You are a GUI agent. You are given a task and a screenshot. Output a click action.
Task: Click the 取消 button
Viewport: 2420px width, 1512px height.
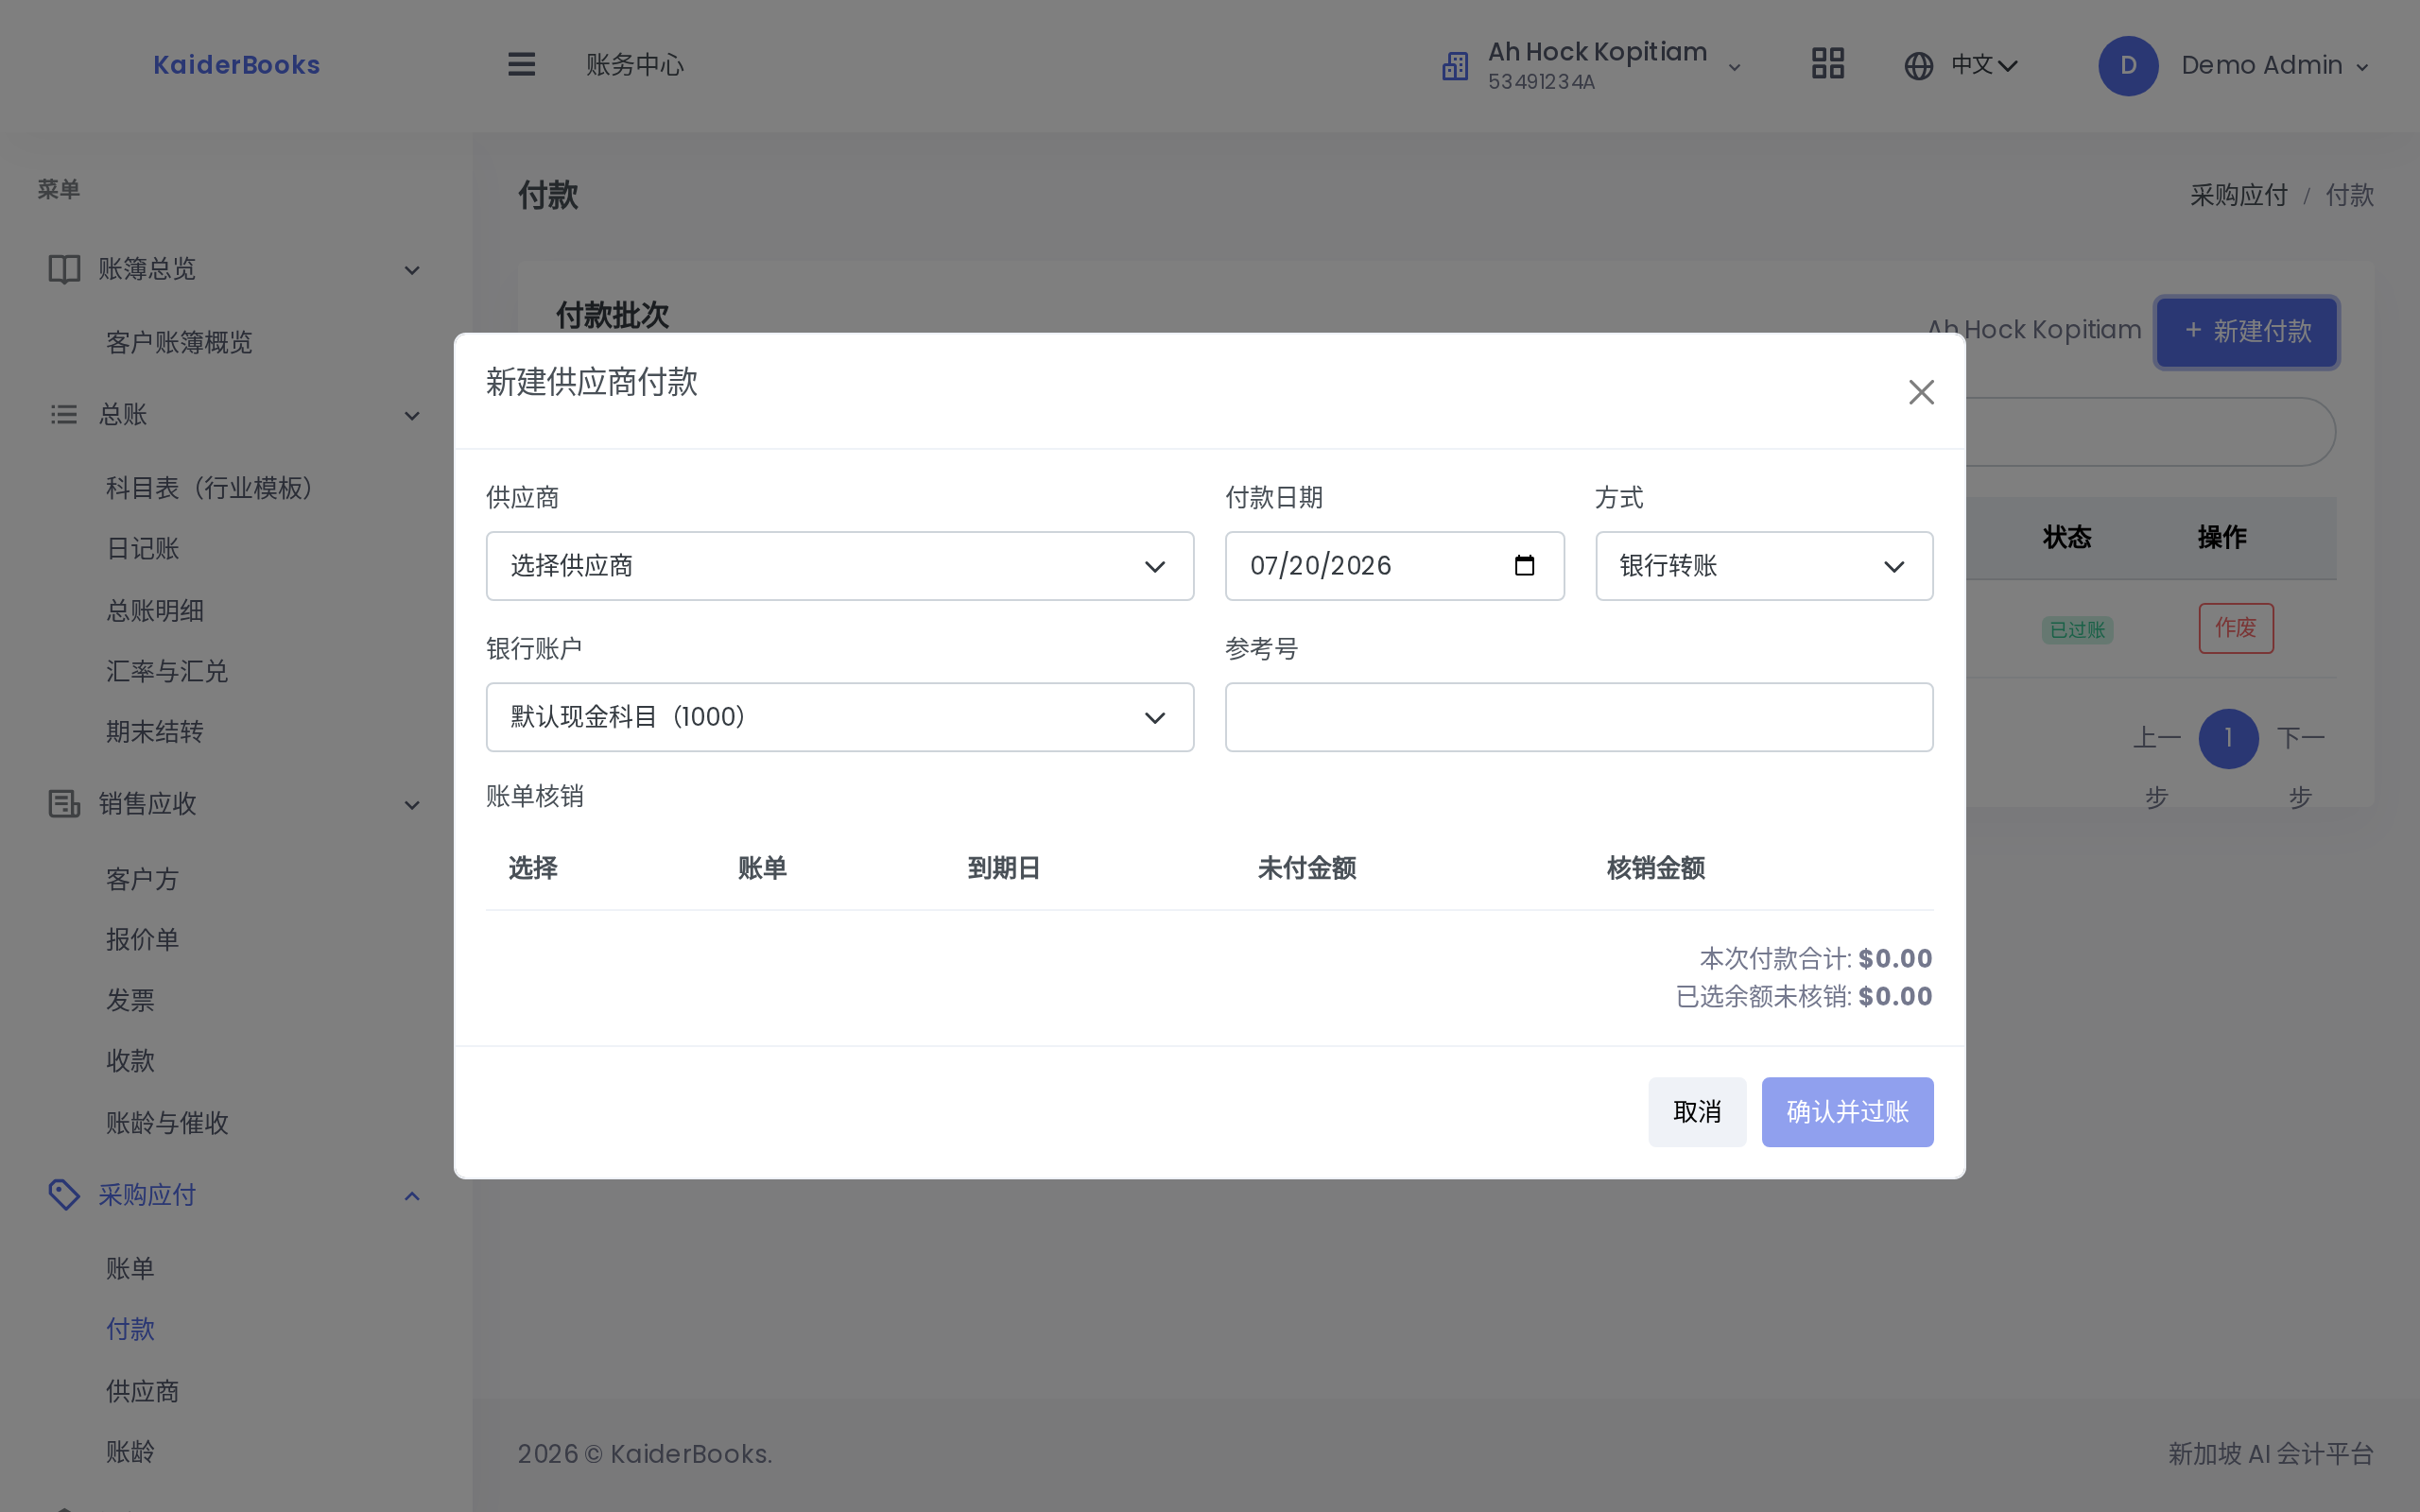[1697, 1112]
